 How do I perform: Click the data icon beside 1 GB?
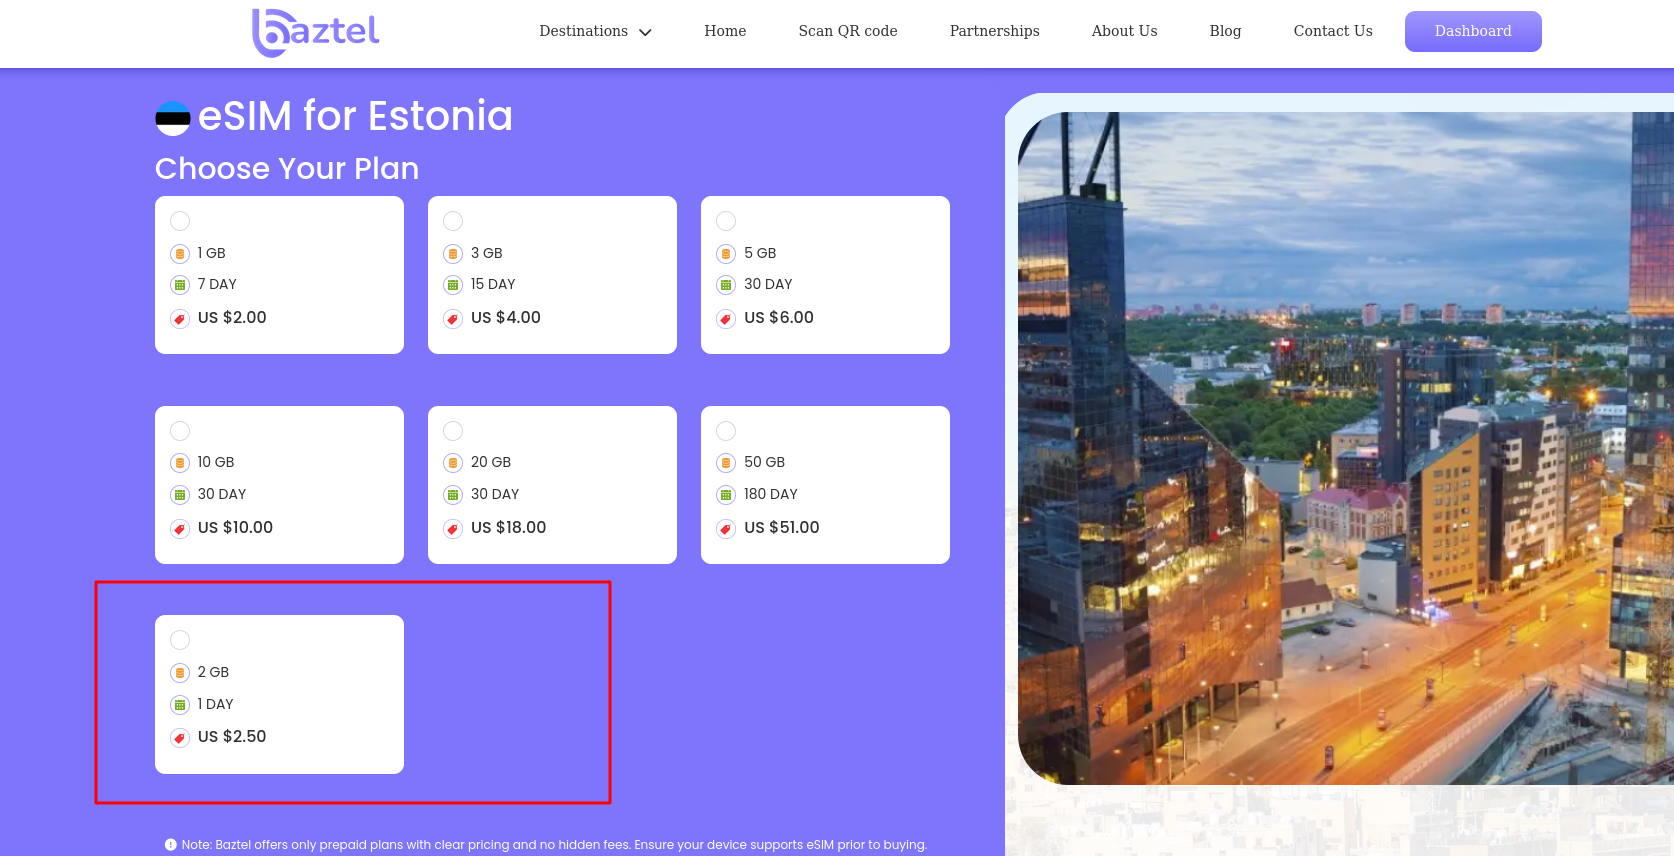[x=180, y=254]
